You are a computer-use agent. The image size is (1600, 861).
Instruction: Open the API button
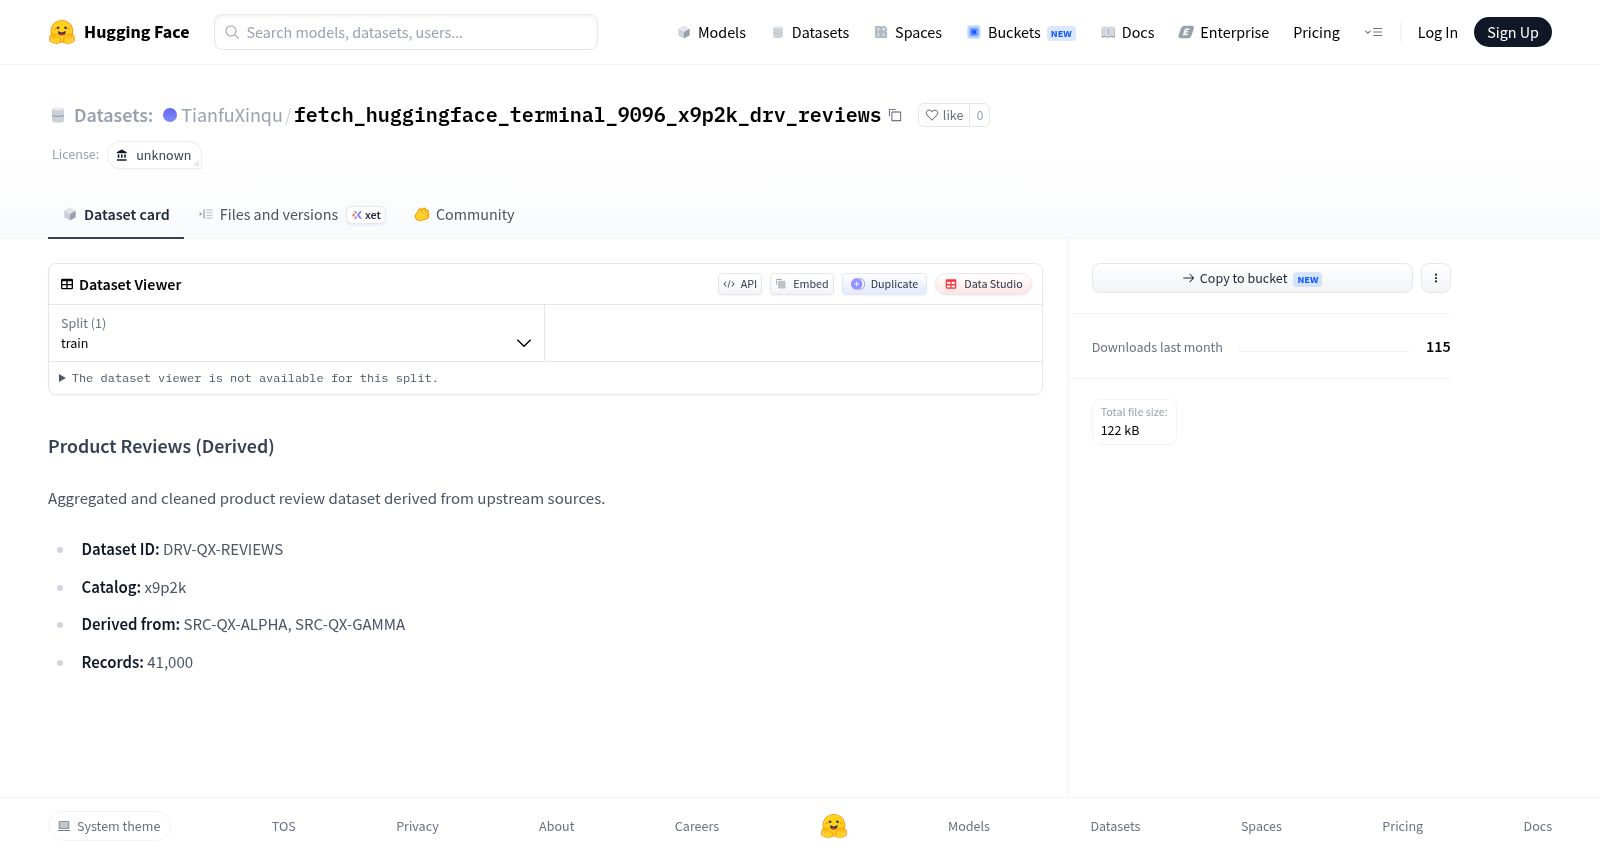pos(740,284)
